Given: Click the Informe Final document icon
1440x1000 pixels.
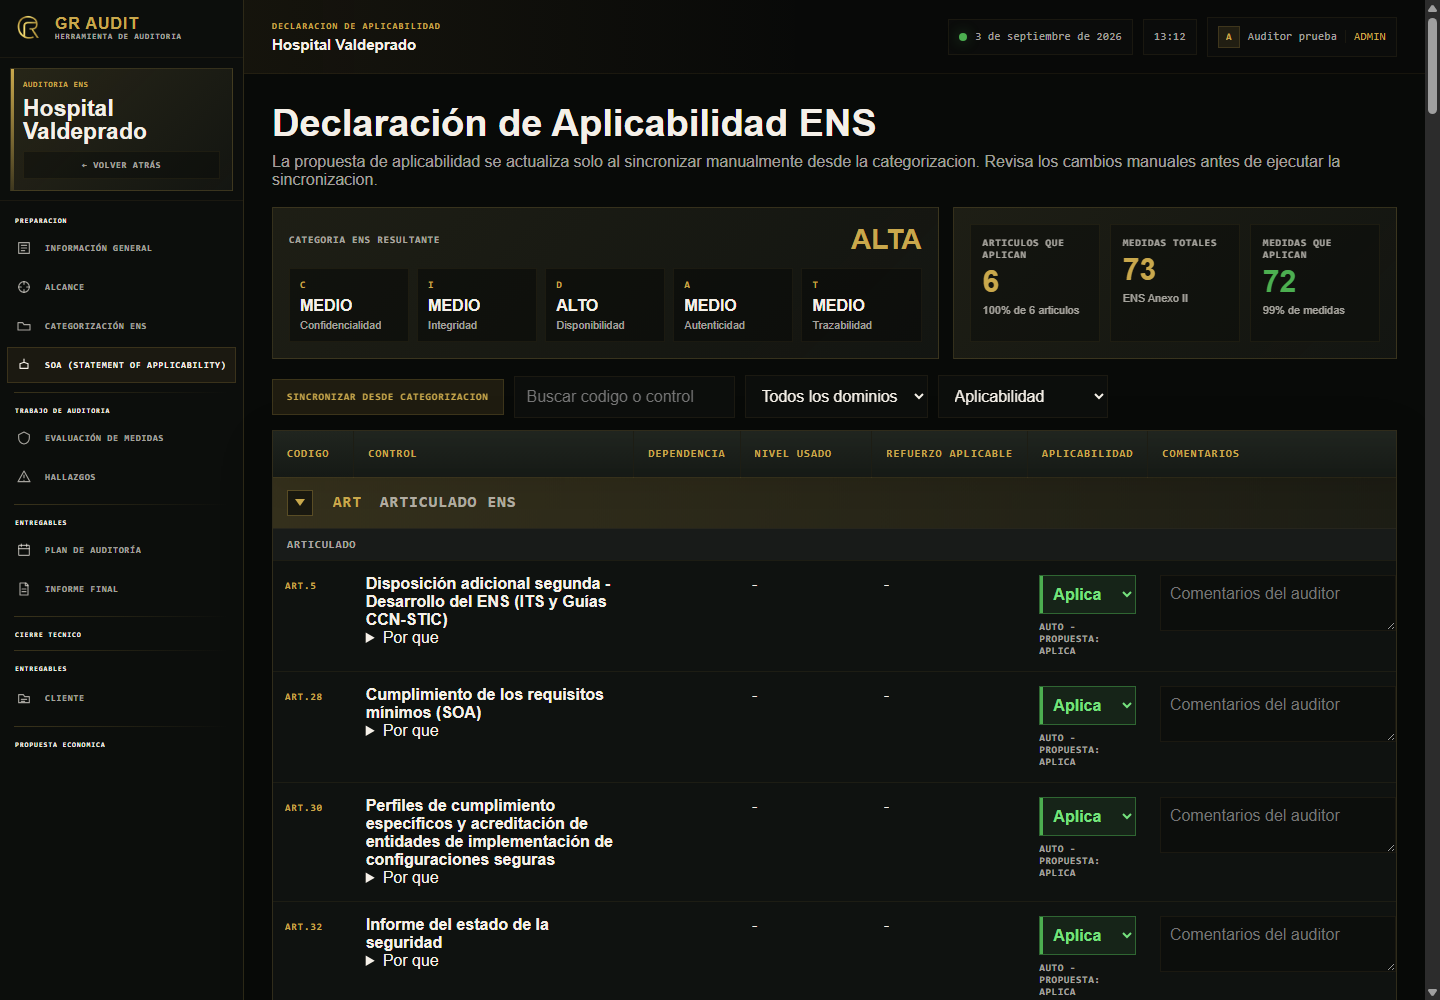Looking at the screenshot, I should point(24,589).
